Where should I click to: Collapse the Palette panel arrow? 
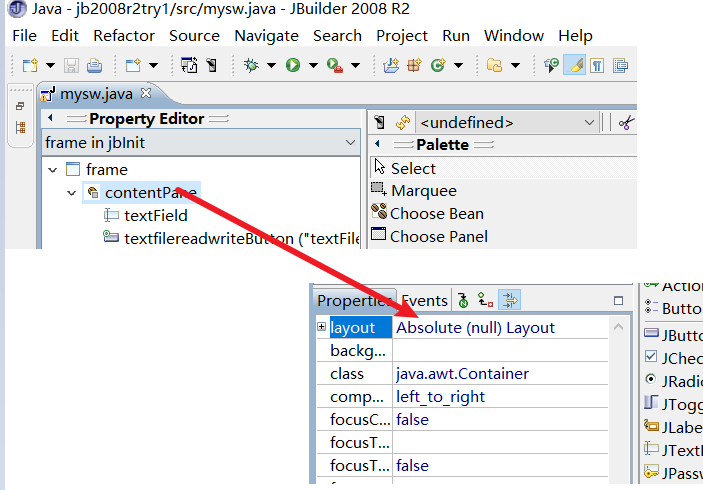pyautogui.click(x=377, y=144)
